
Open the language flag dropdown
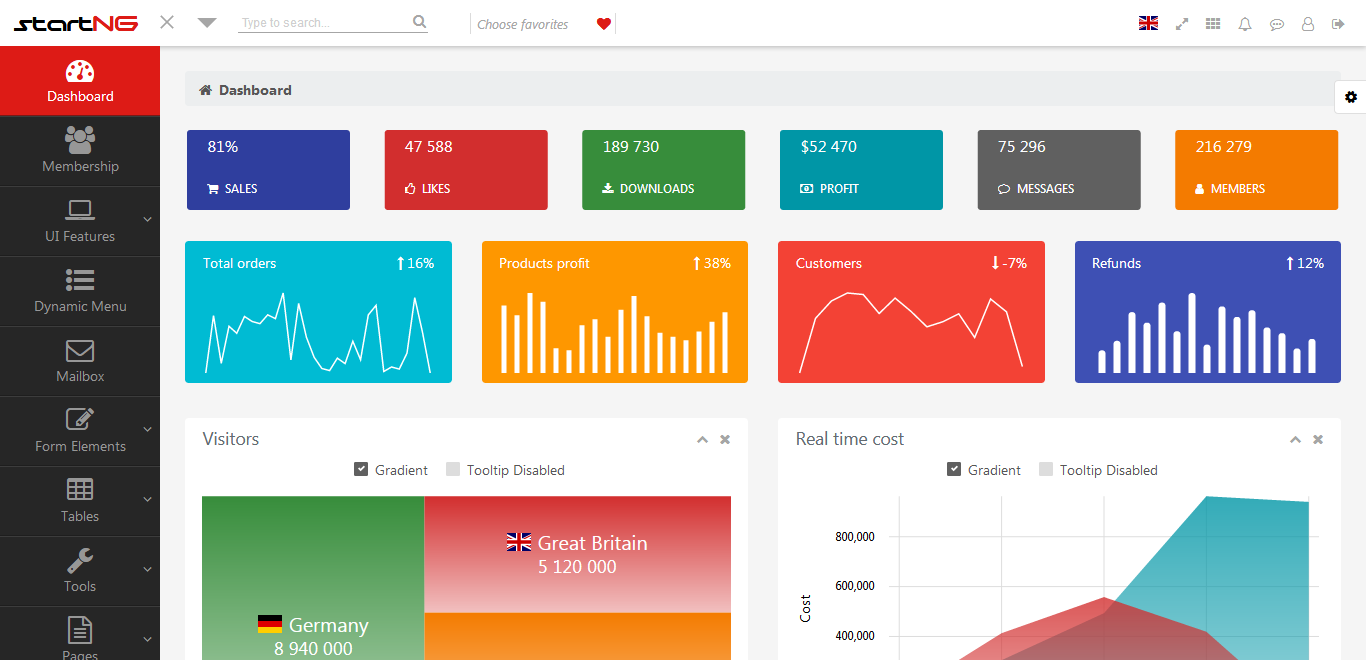pos(1148,24)
